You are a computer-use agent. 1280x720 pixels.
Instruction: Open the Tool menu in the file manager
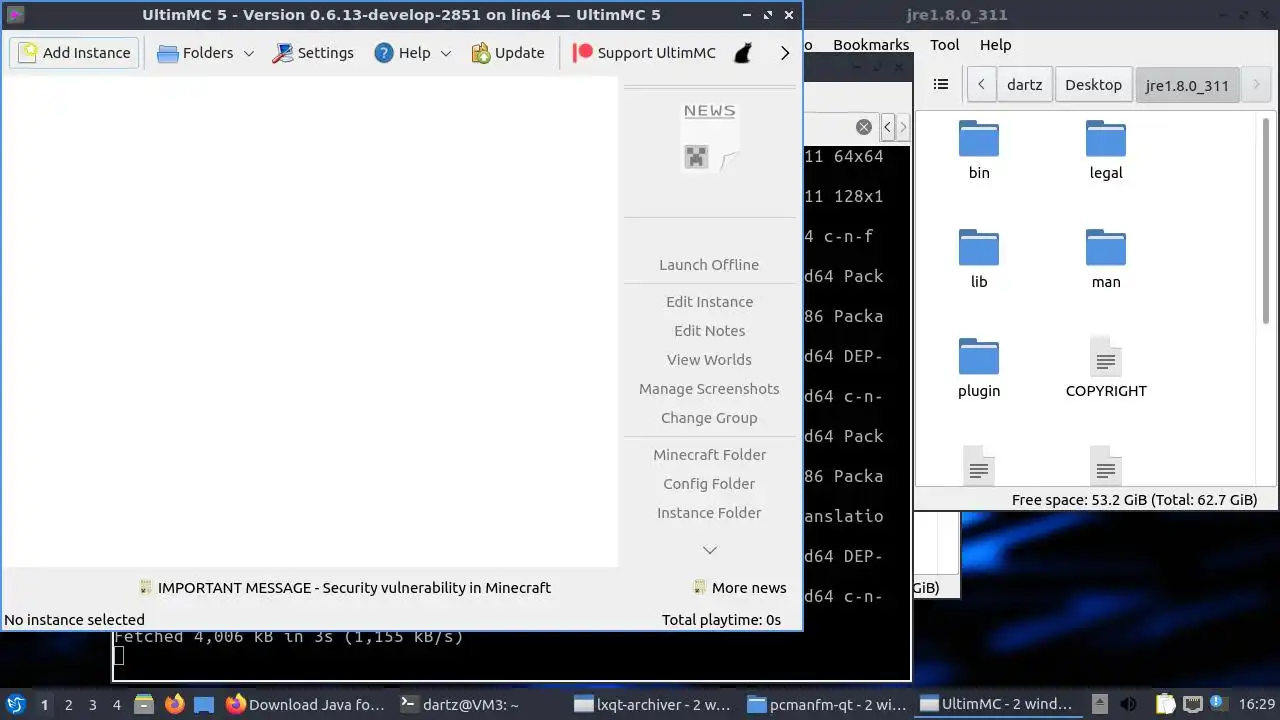coord(944,45)
